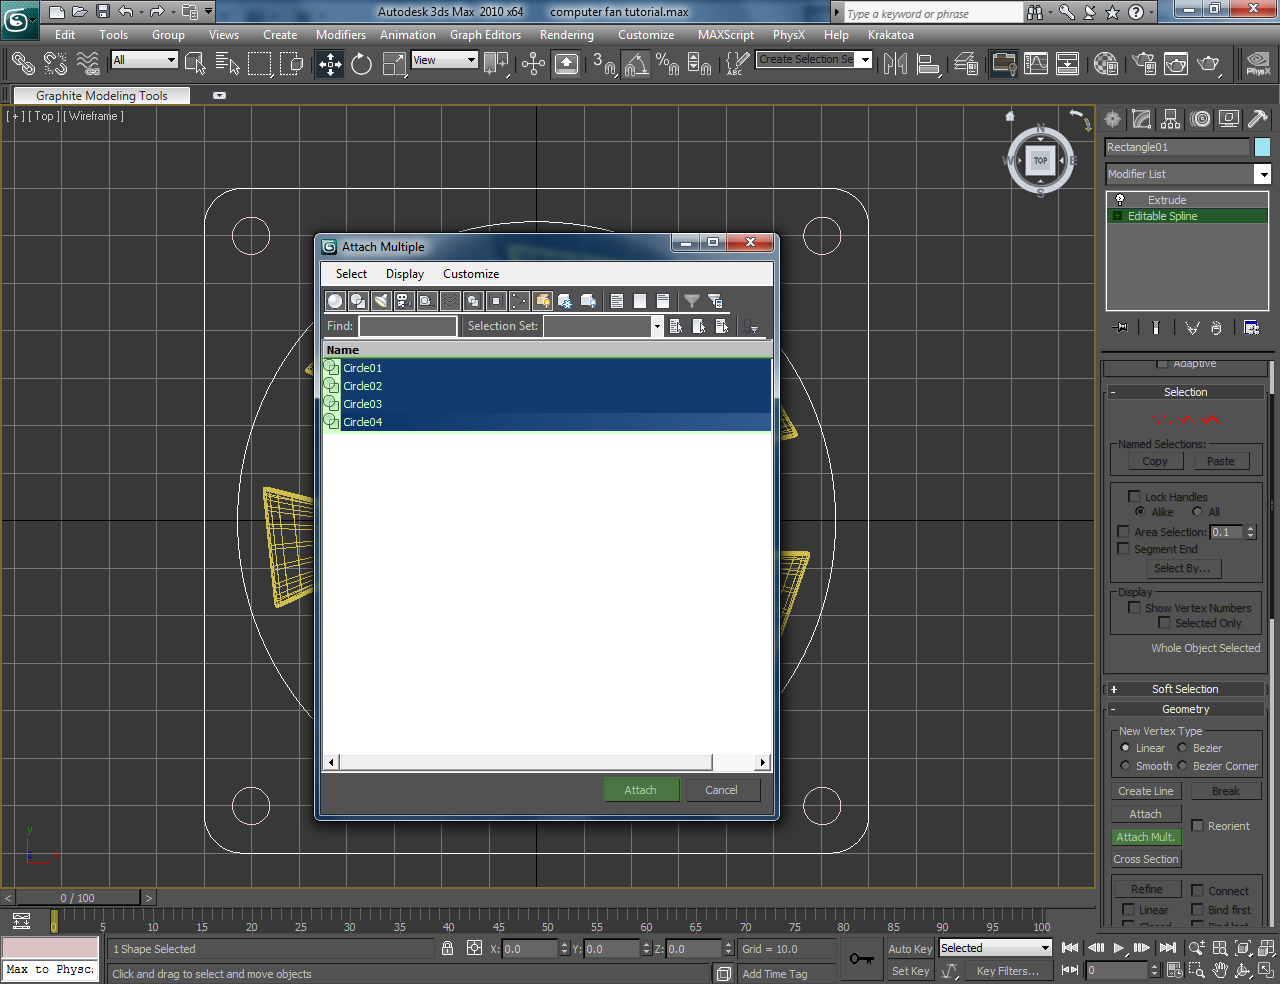Open Select by Name from main toolbar
This screenshot has height=984, width=1280.
(228, 64)
